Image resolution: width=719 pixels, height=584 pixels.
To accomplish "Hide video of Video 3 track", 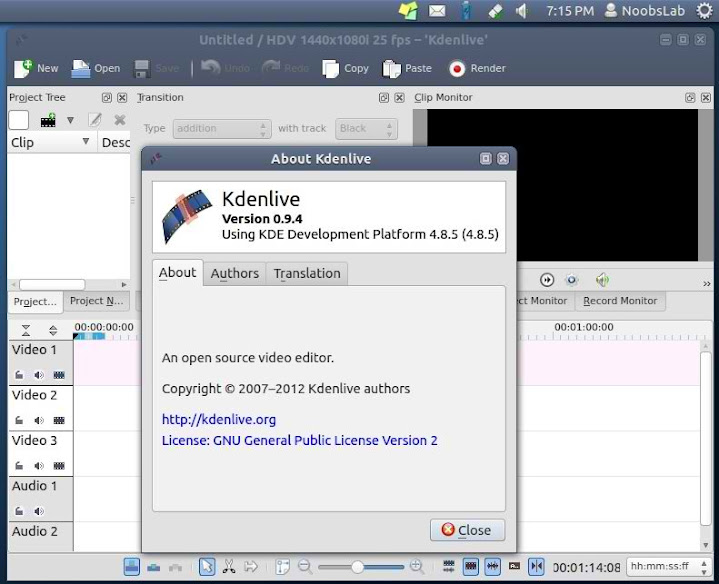I will [x=59, y=466].
